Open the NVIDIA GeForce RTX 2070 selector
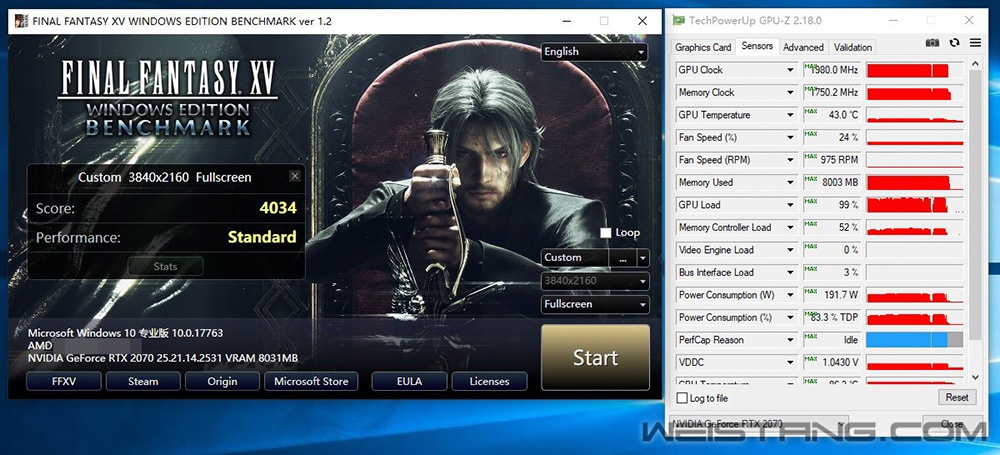Screen dimensions: 1000x455 pos(760,424)
